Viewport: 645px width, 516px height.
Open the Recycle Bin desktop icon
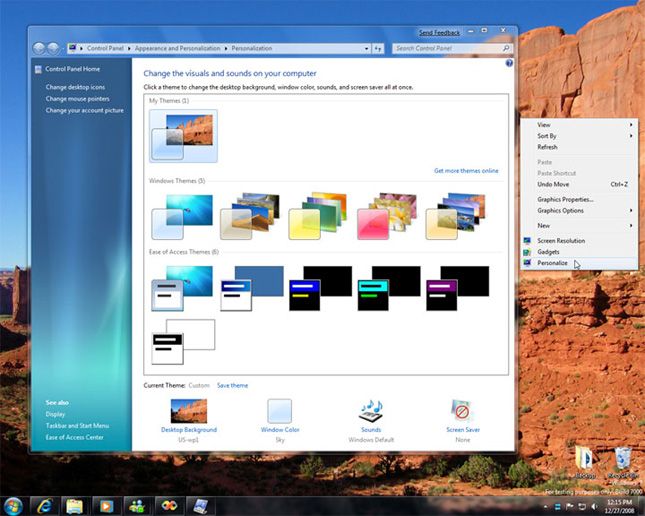(622, 463)
